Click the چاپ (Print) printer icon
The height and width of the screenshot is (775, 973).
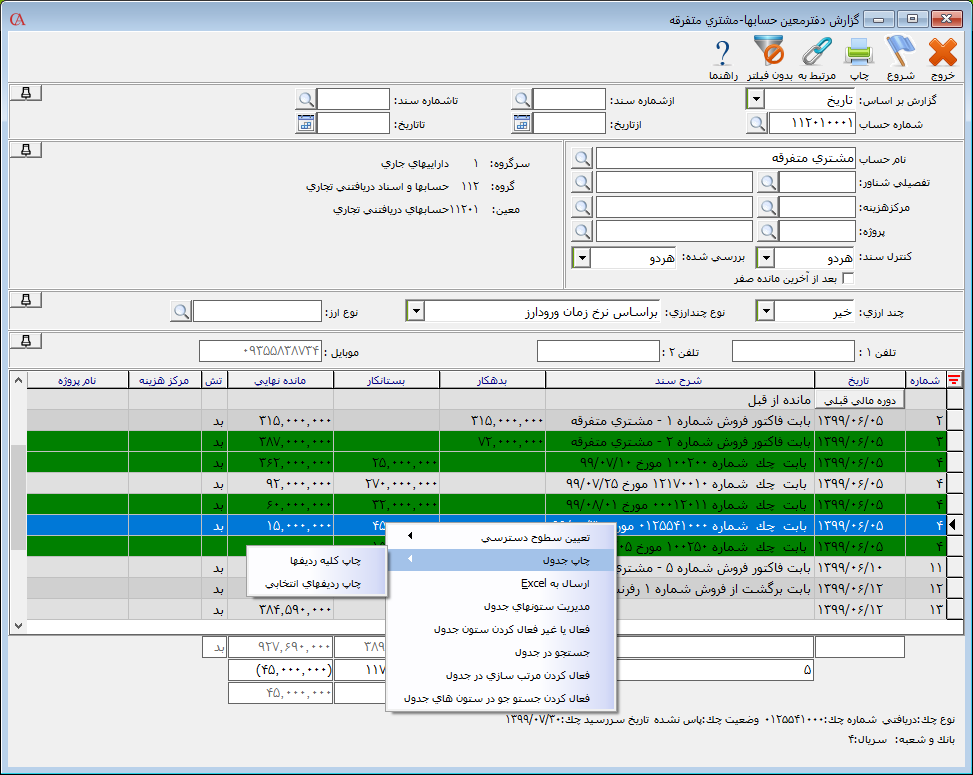(x=860, y=52)
